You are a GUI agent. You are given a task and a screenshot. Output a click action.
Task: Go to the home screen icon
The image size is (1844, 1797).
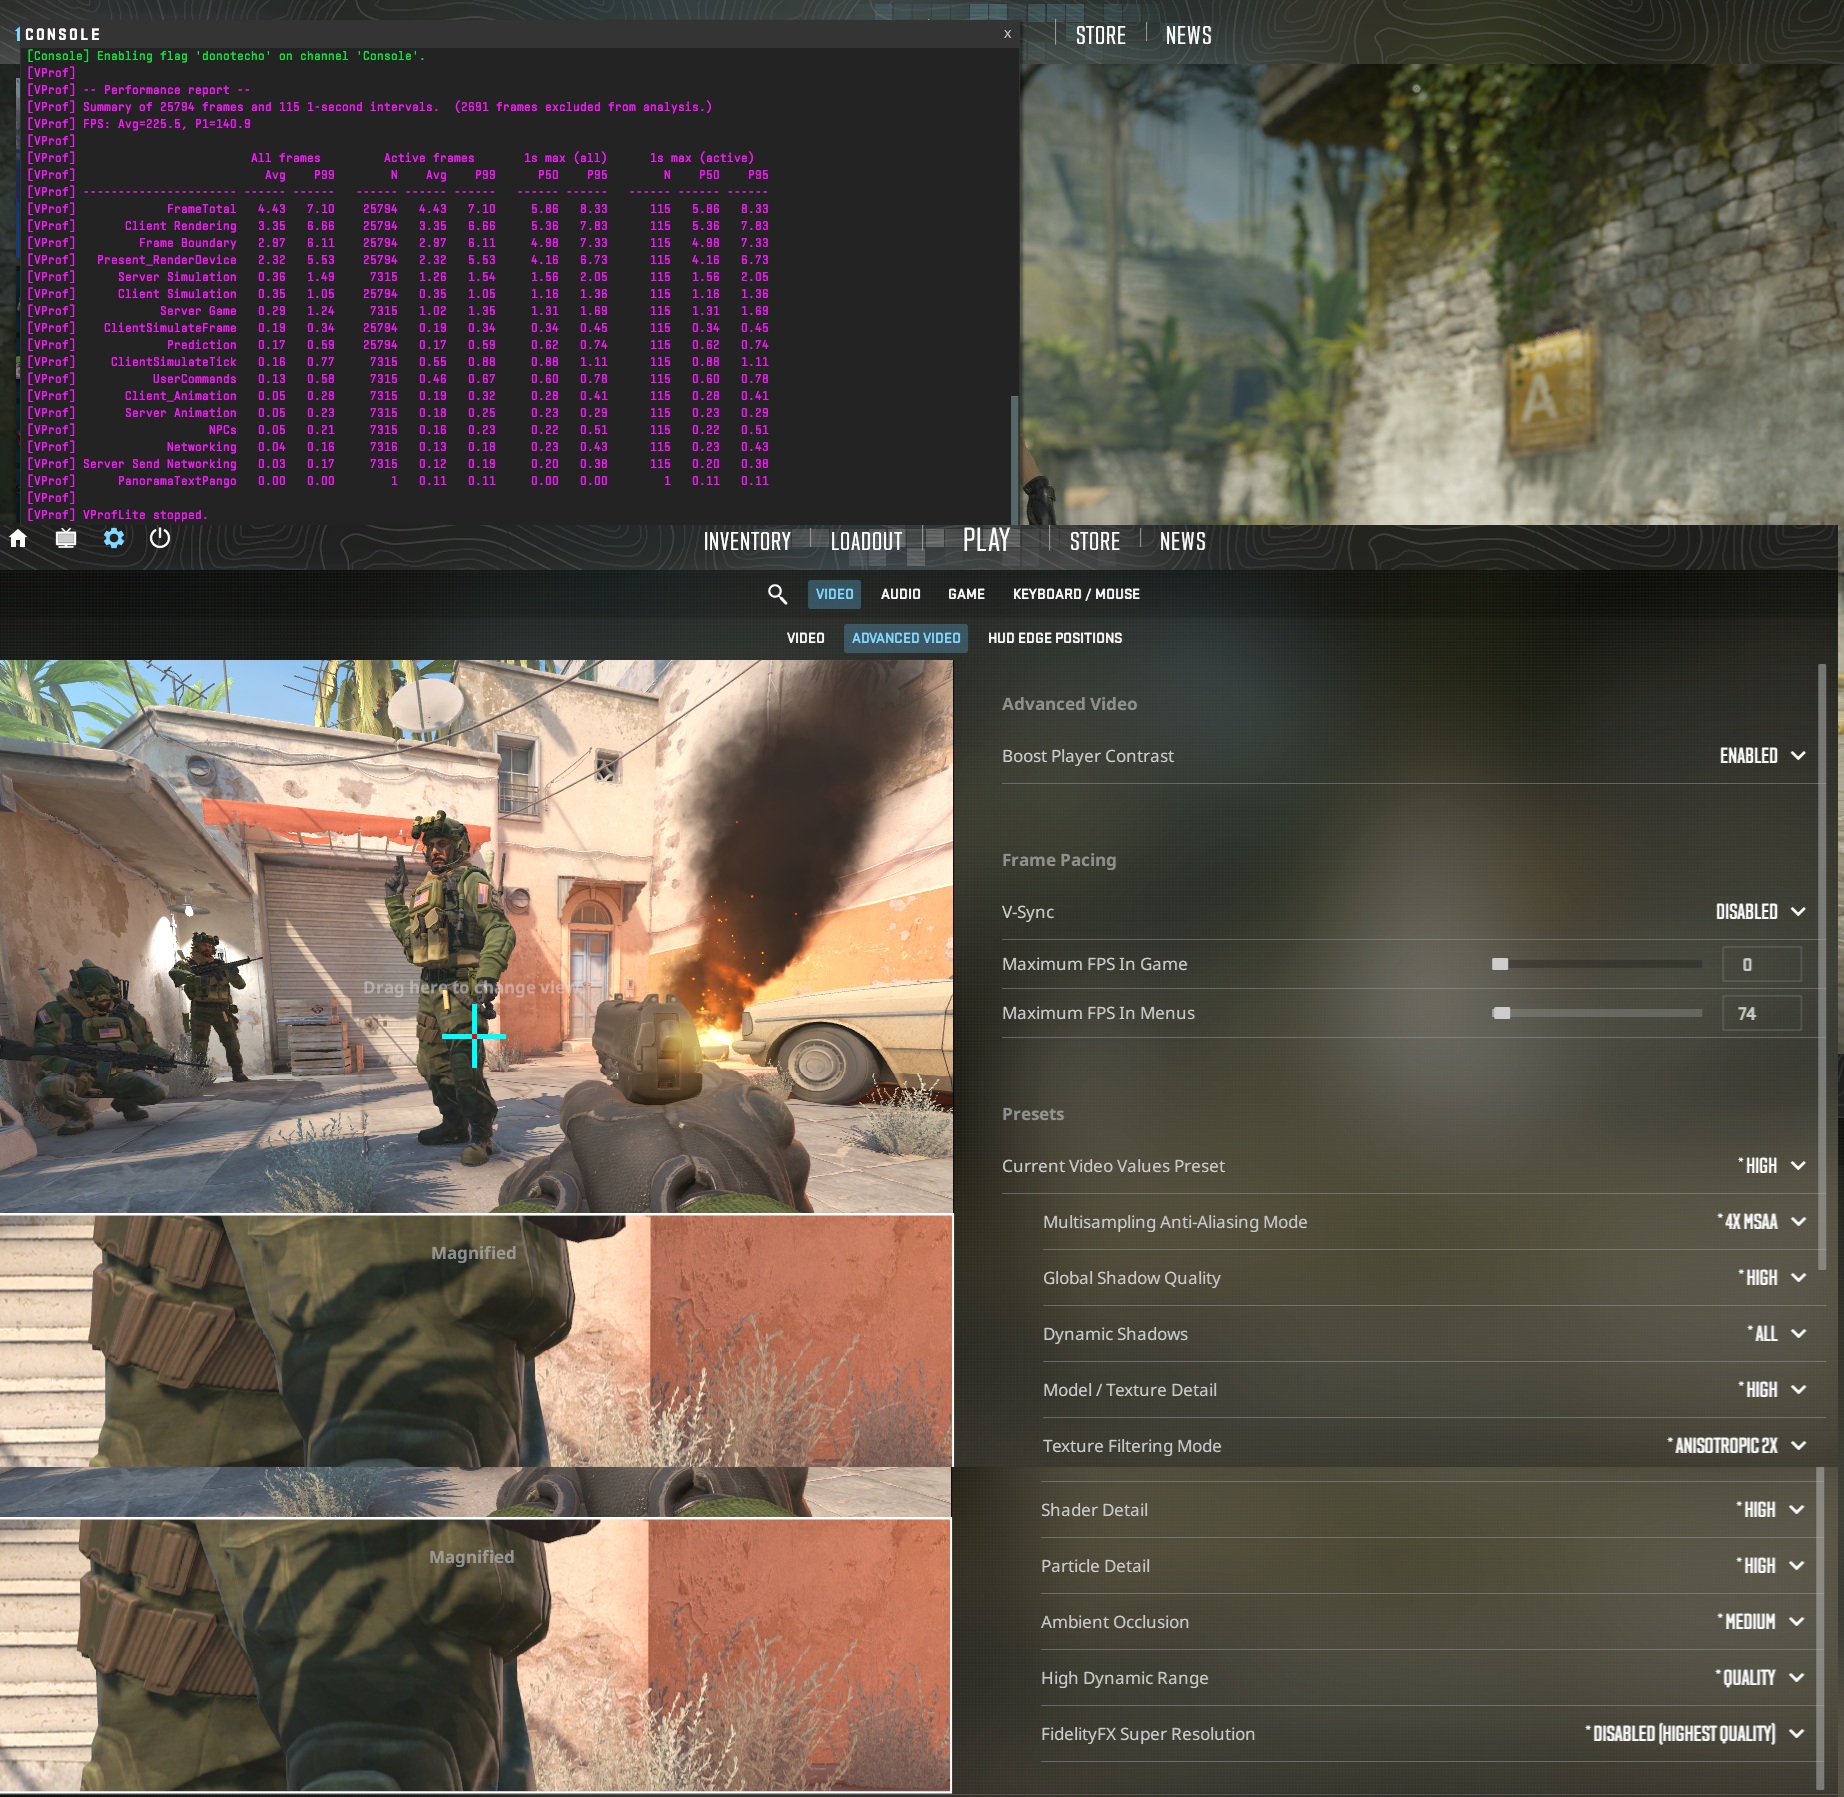point(18,539)
